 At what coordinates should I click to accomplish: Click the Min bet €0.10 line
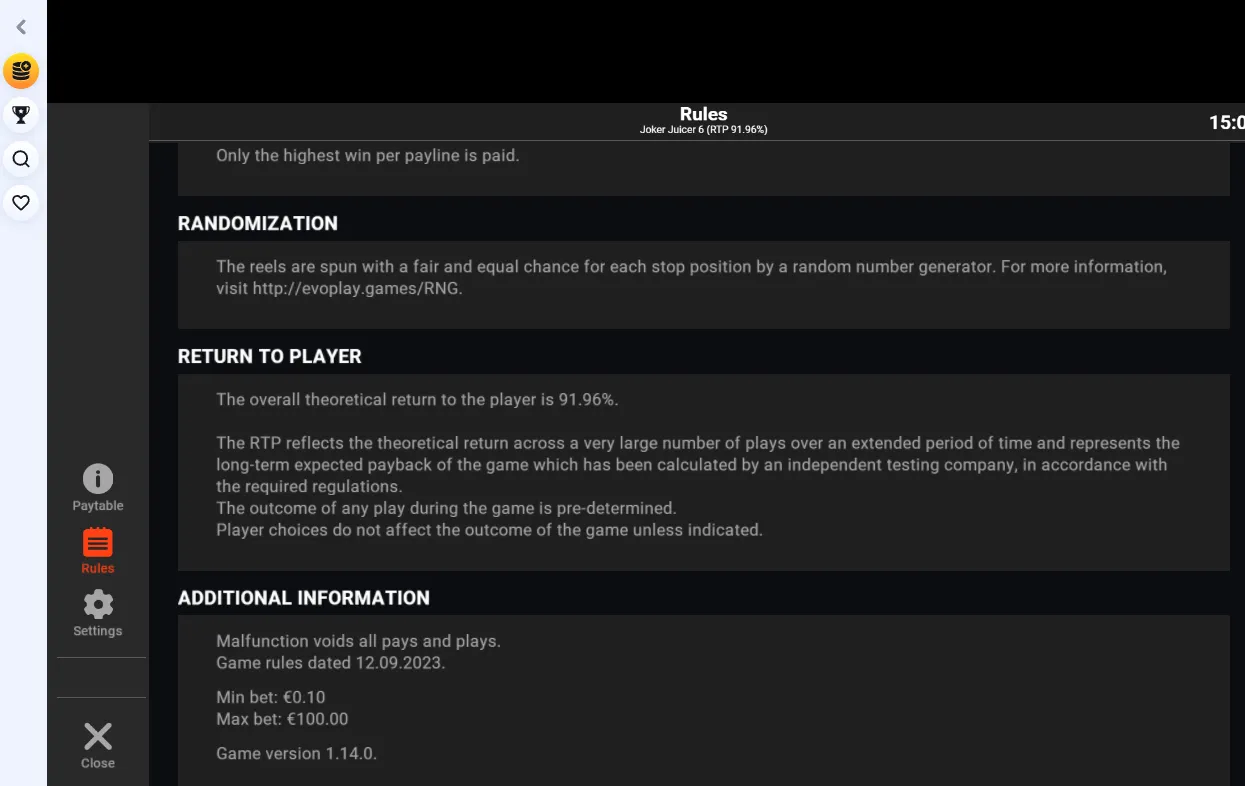click(271, 697)
